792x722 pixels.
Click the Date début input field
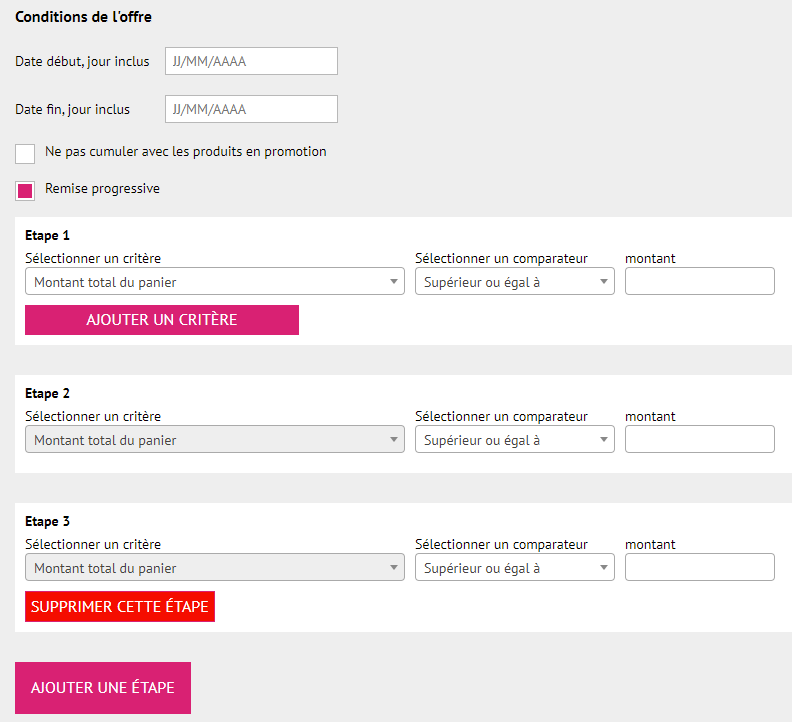[x=251, y=61]
